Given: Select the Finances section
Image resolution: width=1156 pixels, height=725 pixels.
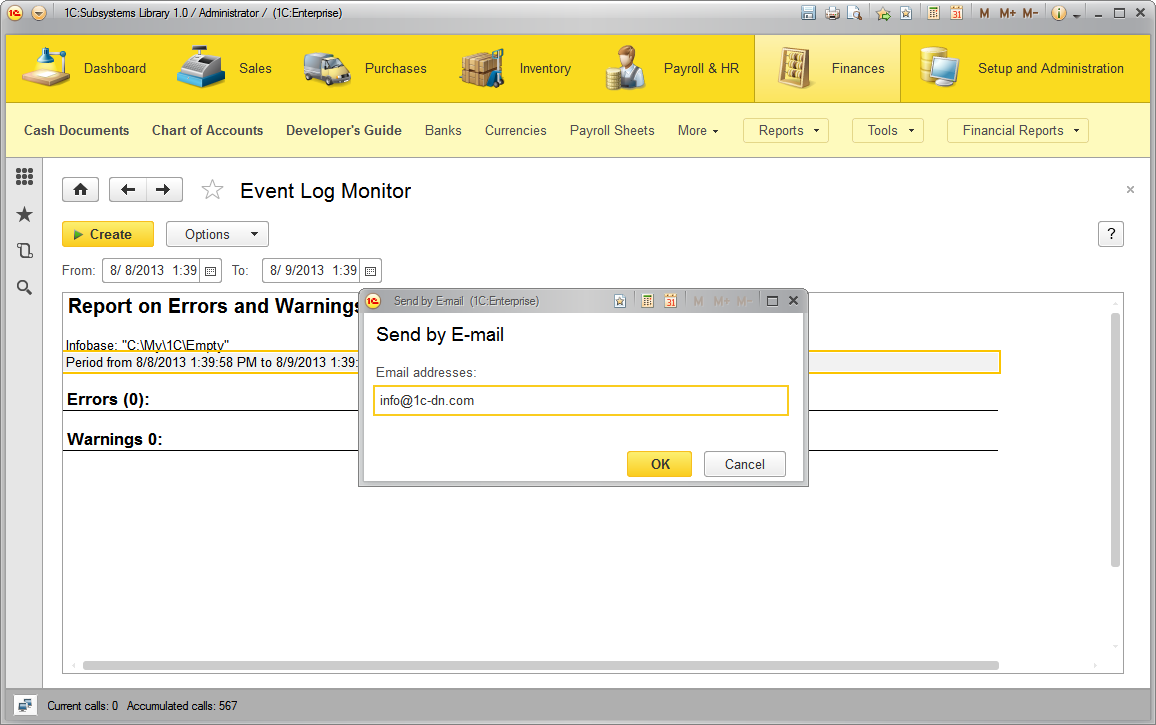Looking at the screenshot, I should 827,68.
